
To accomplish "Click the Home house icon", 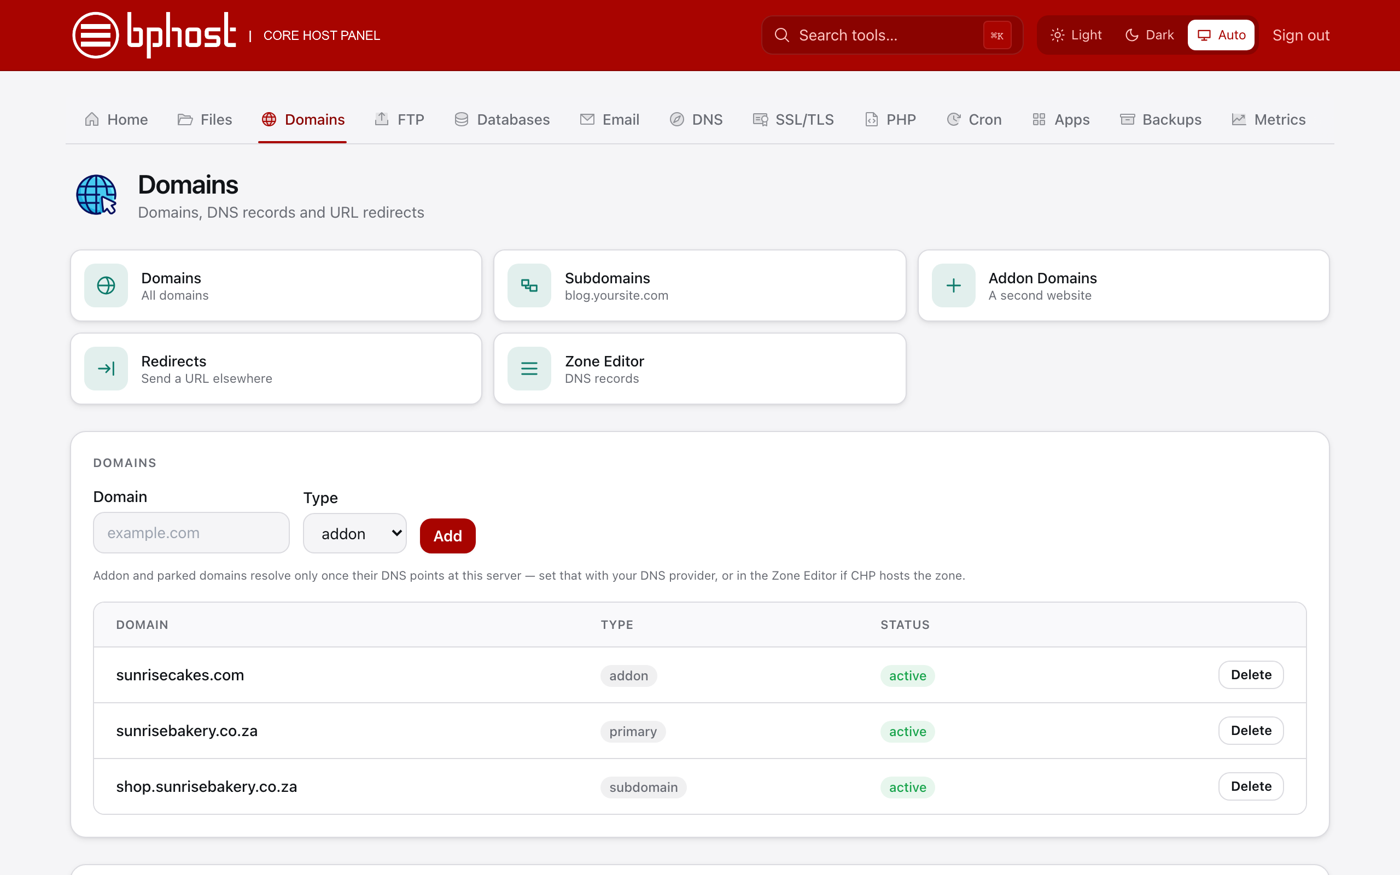I will click(x=92, y=119).
